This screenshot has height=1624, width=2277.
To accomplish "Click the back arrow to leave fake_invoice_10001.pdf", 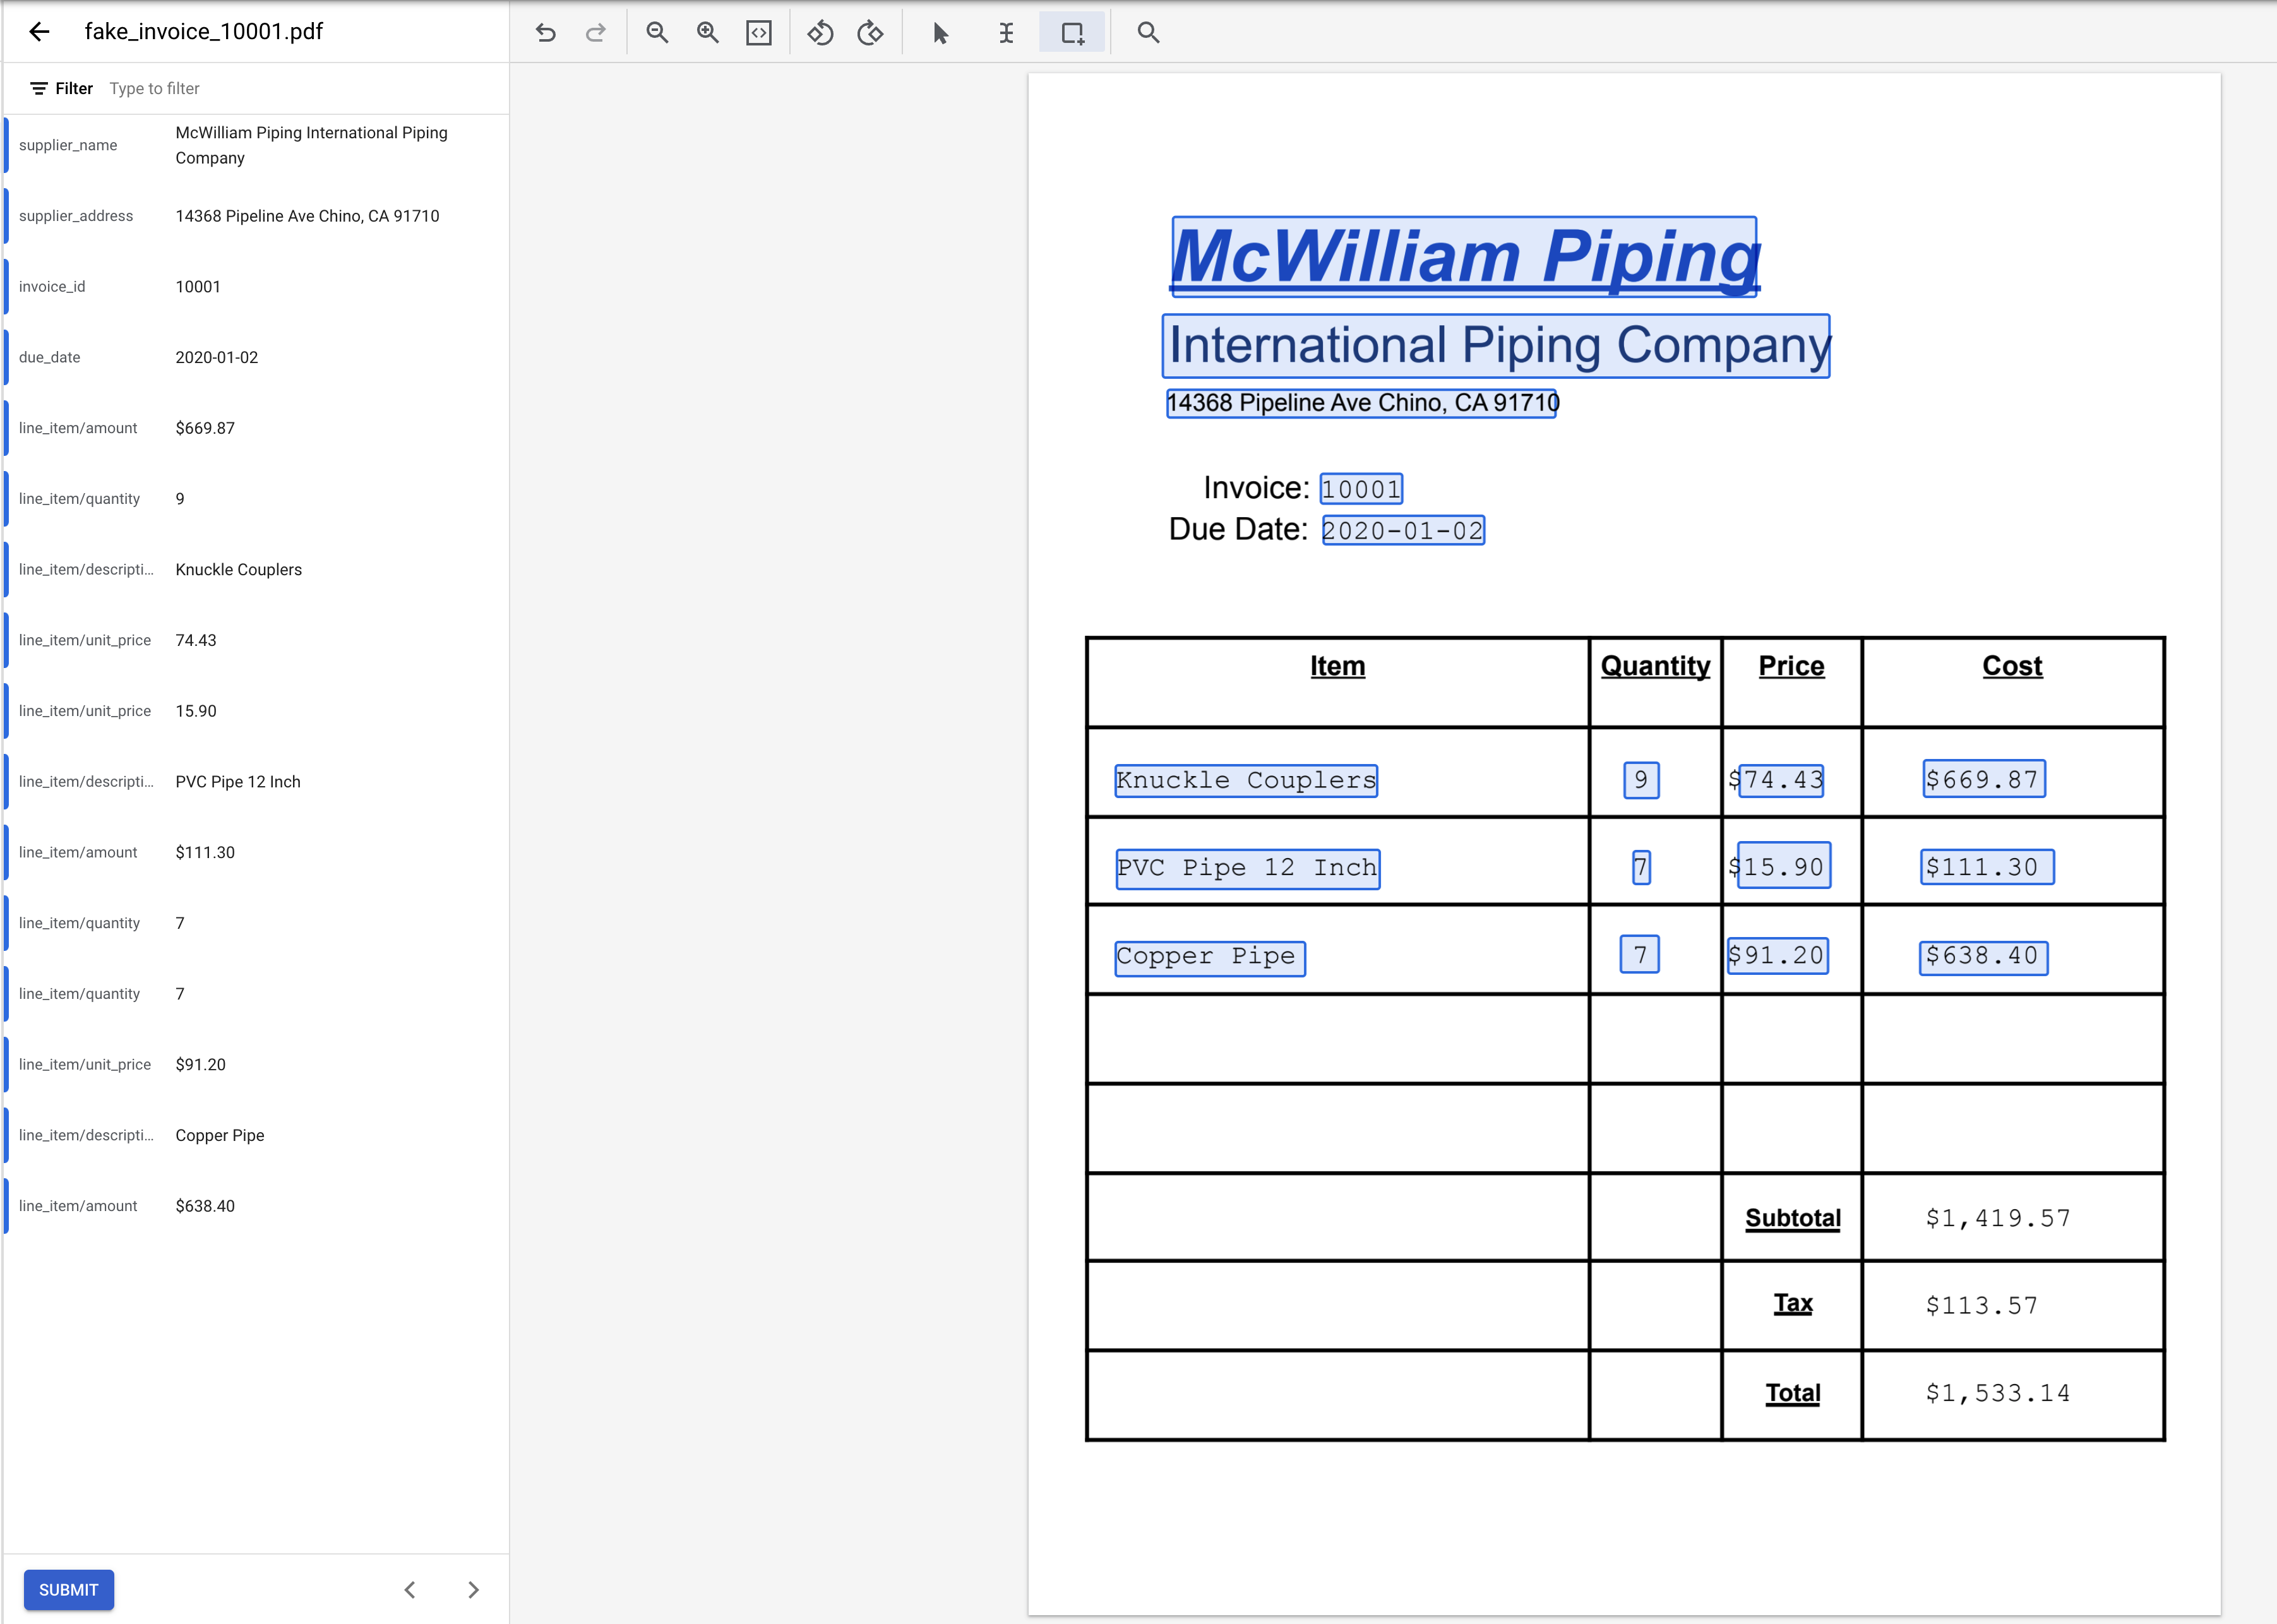I will (x=39, y=31).
